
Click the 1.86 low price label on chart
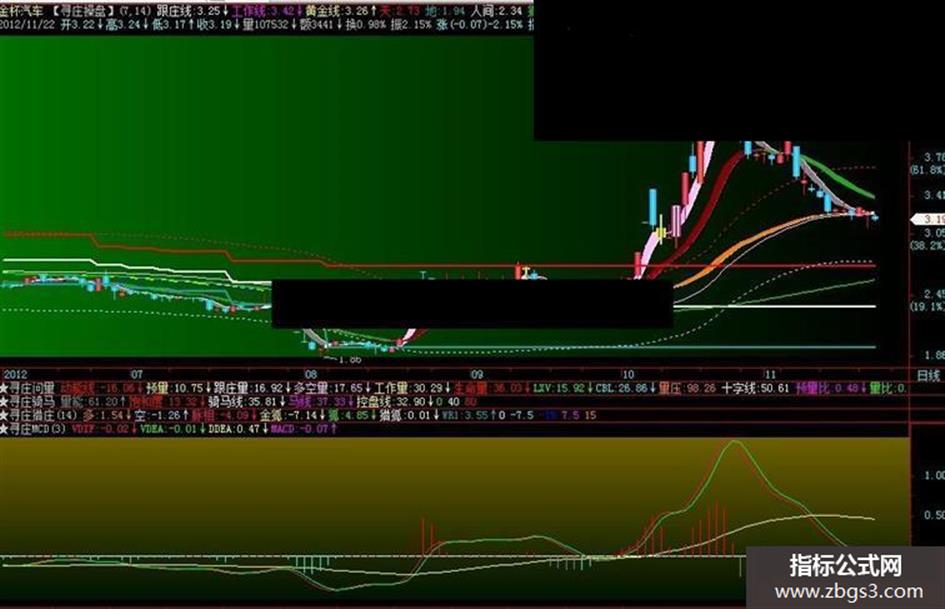(x=350, y=359)
